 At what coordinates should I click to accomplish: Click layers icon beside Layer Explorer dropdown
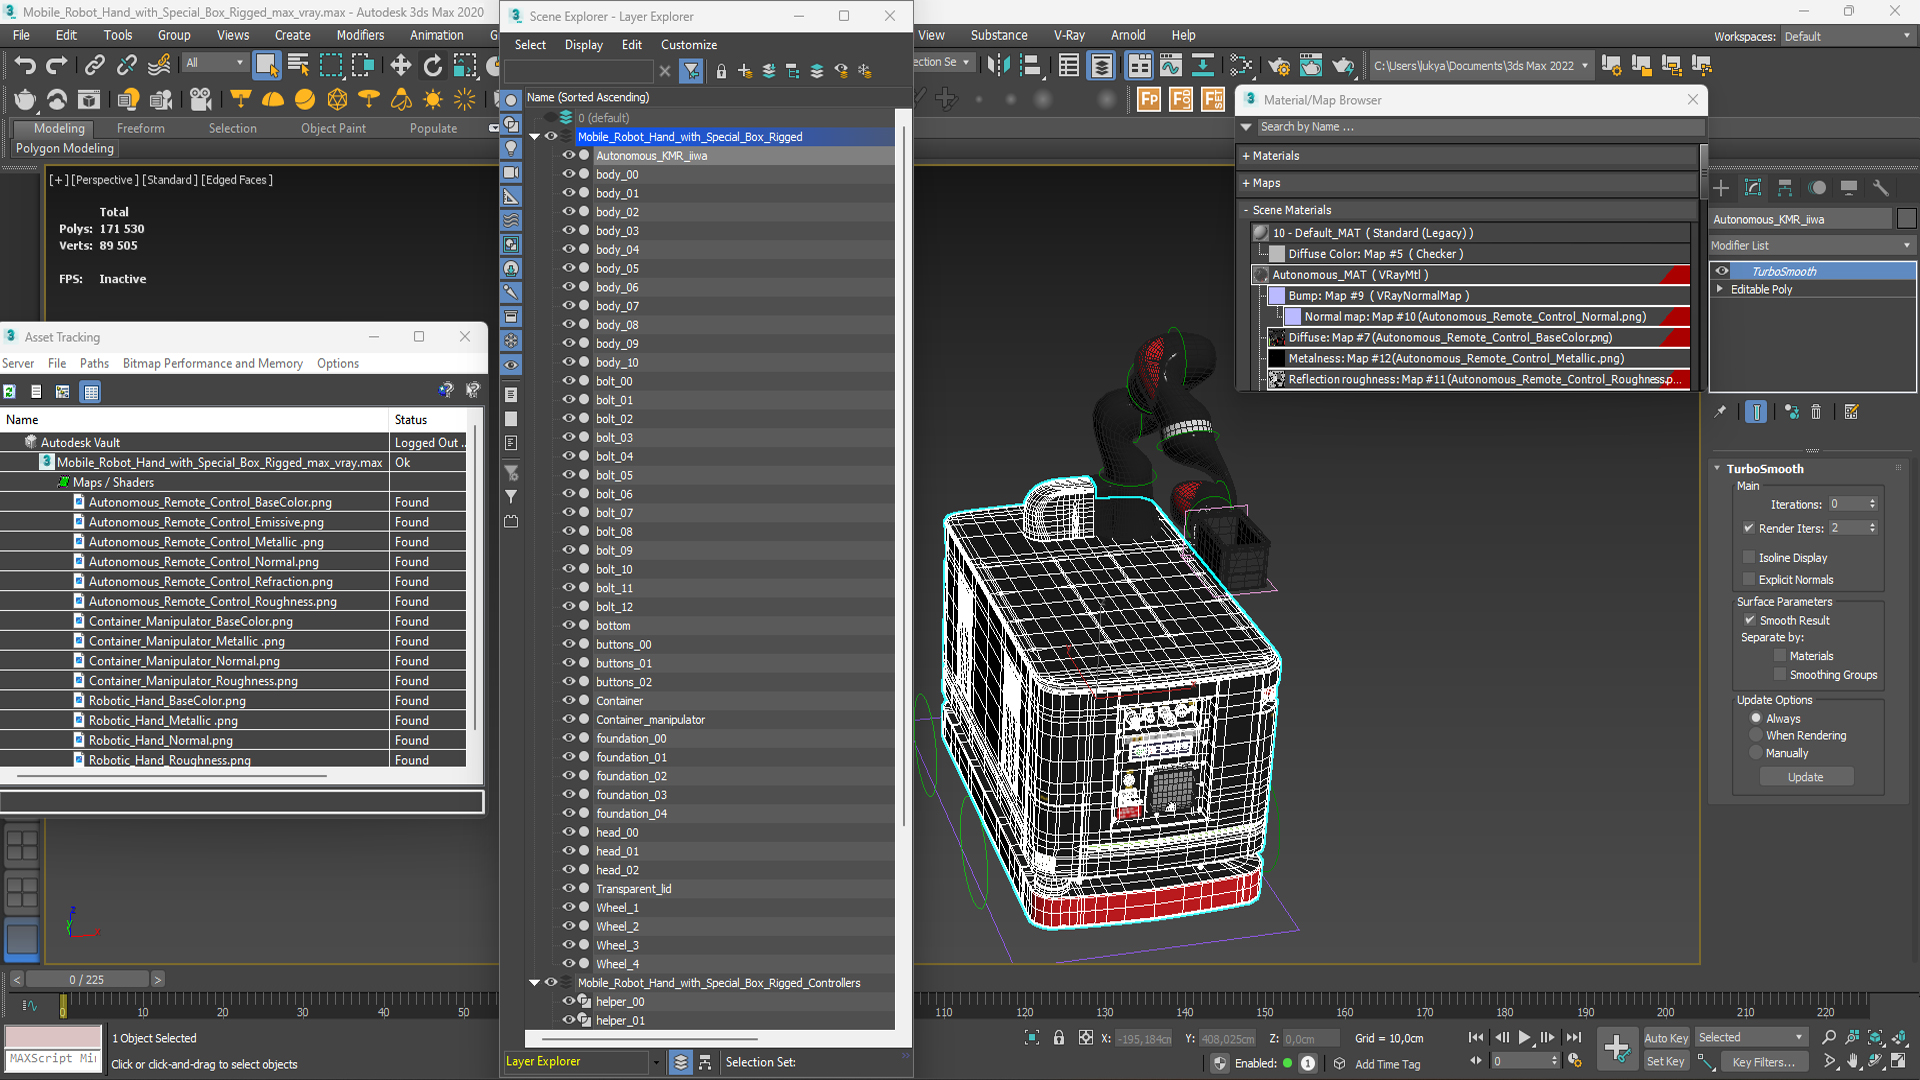coord(681,1062)
